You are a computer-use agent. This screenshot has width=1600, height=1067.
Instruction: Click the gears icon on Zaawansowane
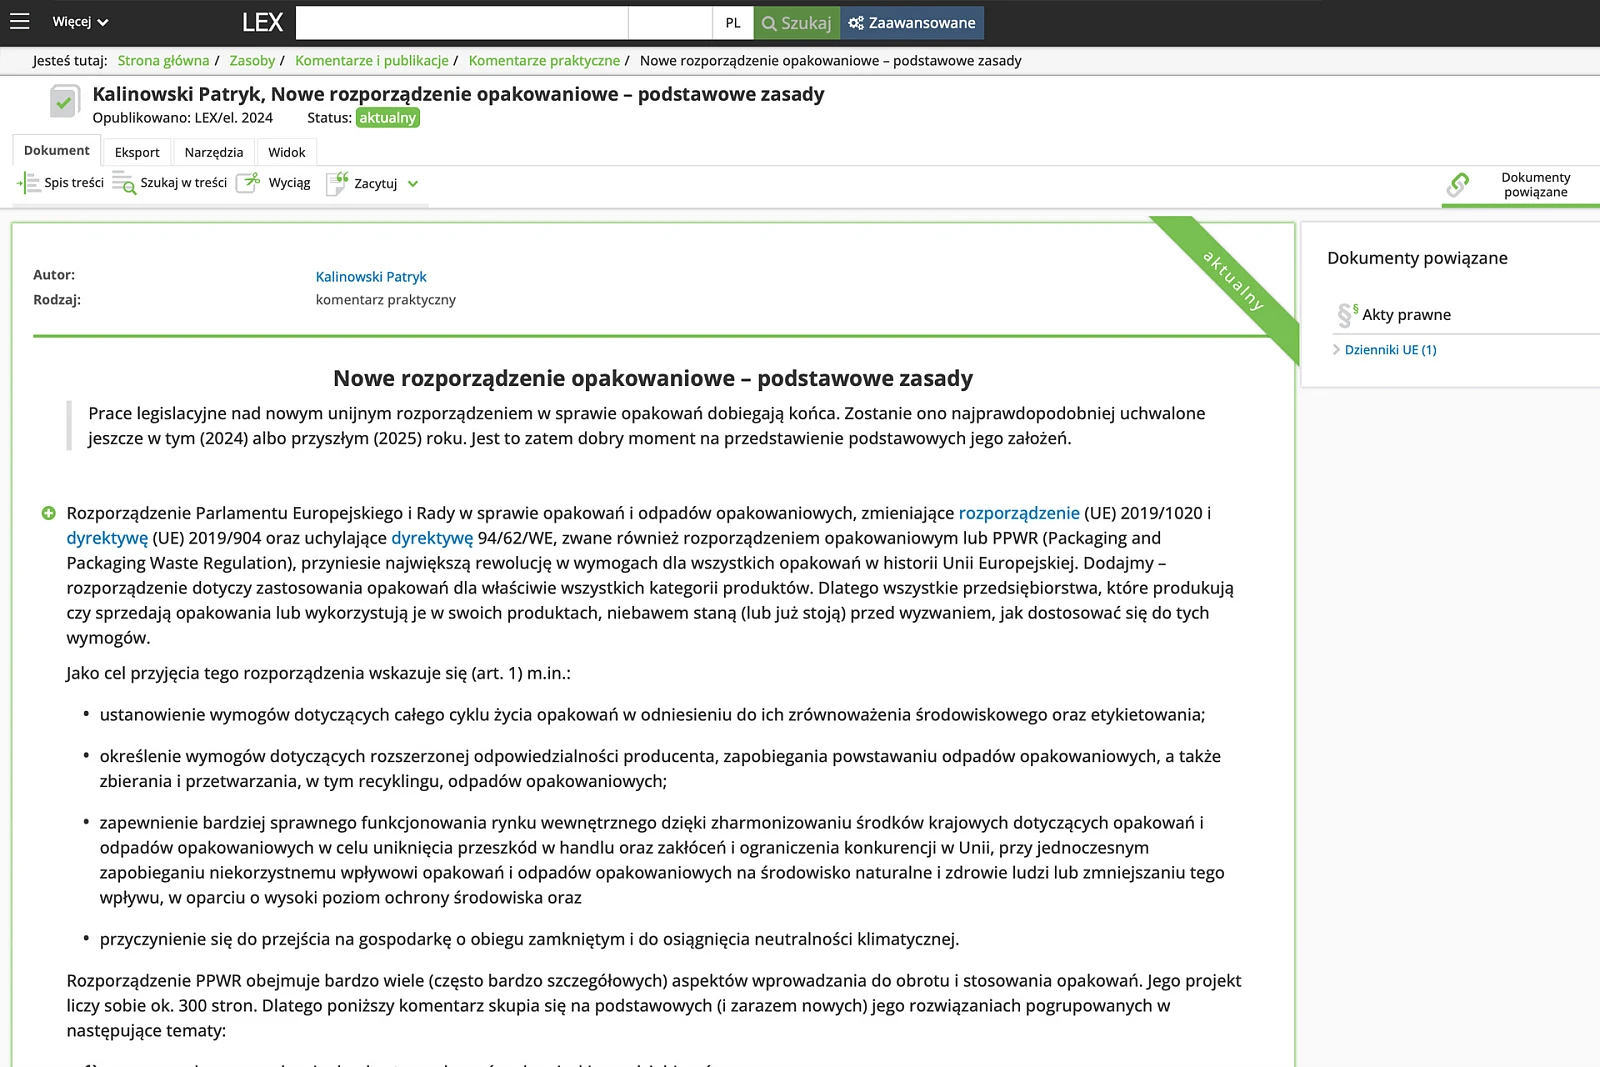pyautogui.click(x=856, y=23)
